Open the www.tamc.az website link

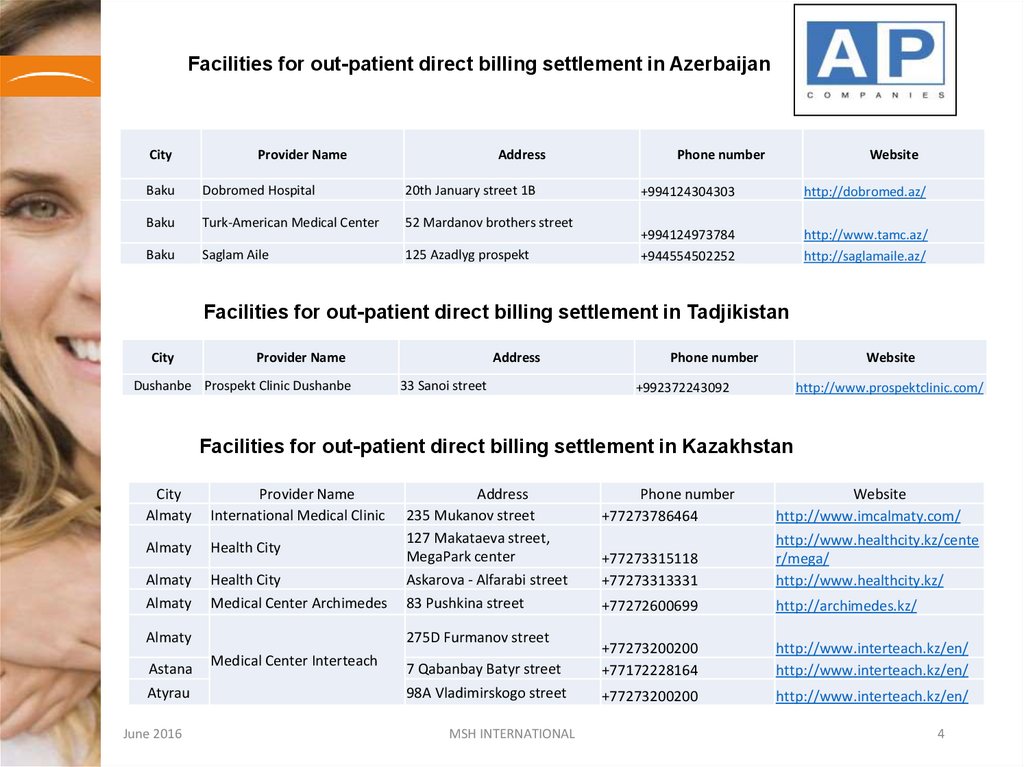pyautogui.click(x=865, y=235)
